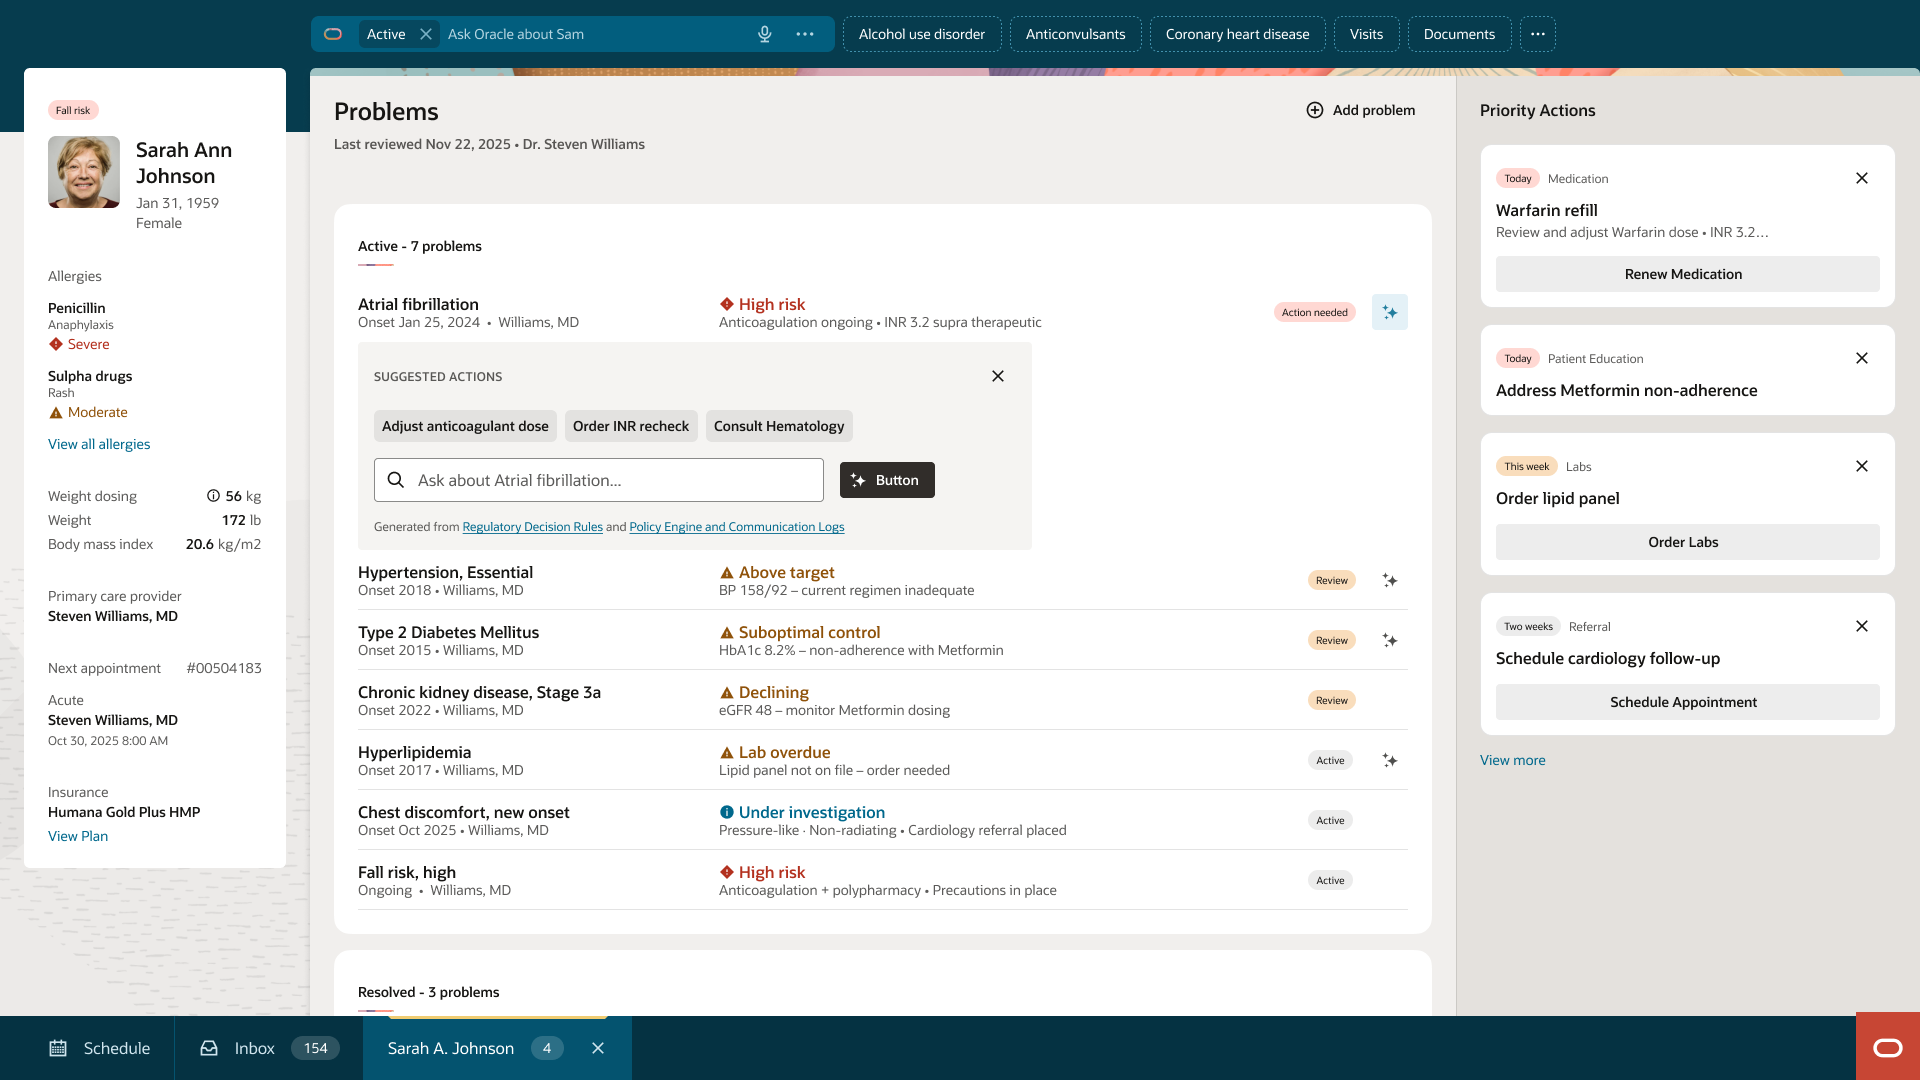Open Schedule calendar in bottom bar
The width and height of the screenshot is (1920, 1080).
[x=99, y=1048]
